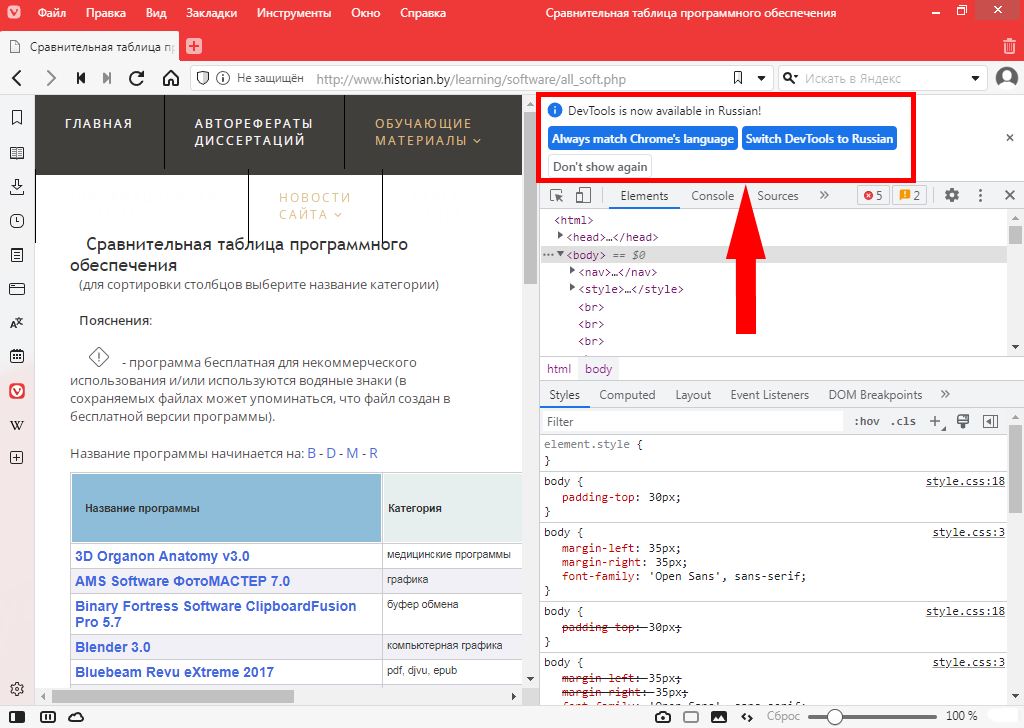Image resolution: width=1024 pixels, height=728 pixels.
Task: Toggle the side panel visibility button
Action: point(19,716)
